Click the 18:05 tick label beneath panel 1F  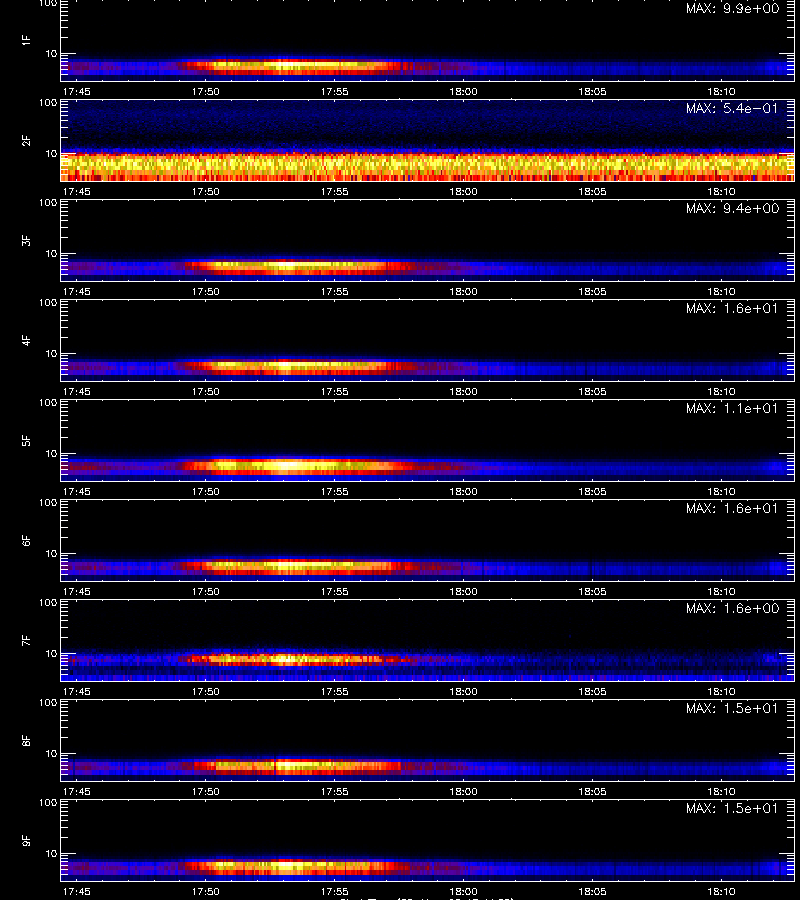pyautogui.click(x=592, y=92)
